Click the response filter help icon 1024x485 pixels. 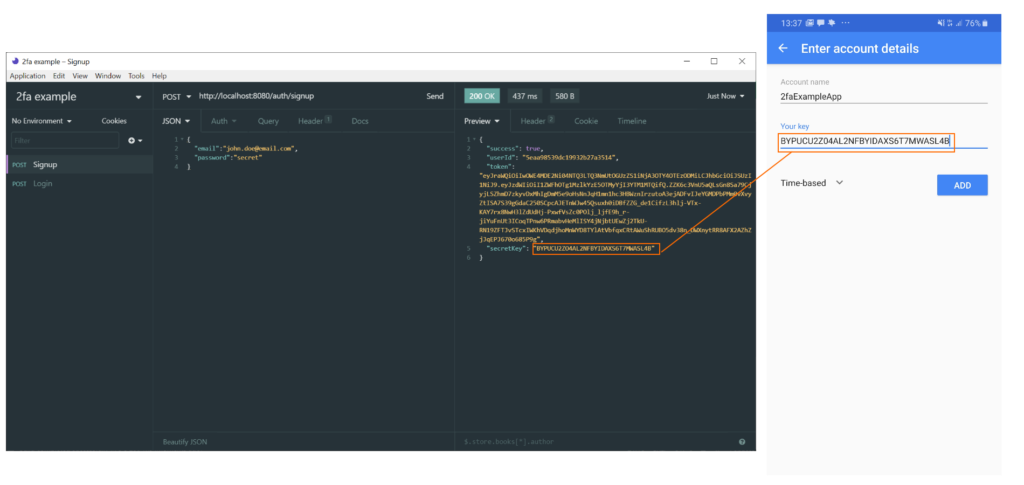tap(742, 442)
